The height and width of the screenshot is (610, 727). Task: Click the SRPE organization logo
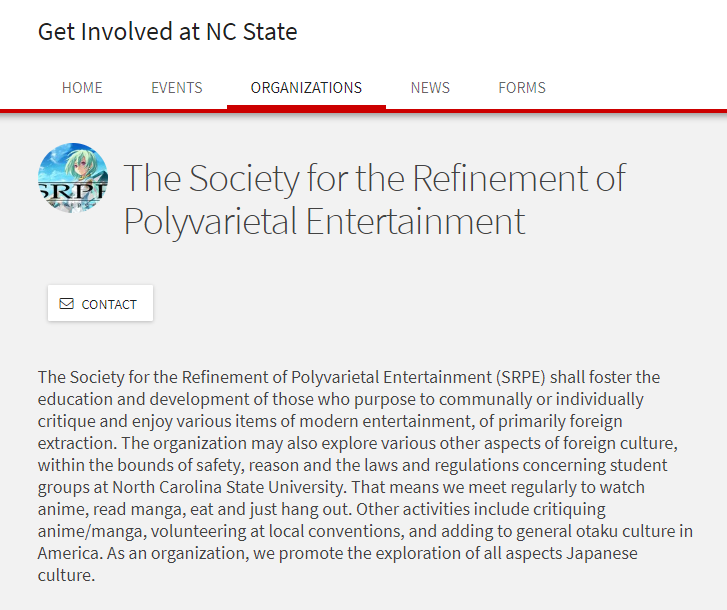tap(73, 178)
